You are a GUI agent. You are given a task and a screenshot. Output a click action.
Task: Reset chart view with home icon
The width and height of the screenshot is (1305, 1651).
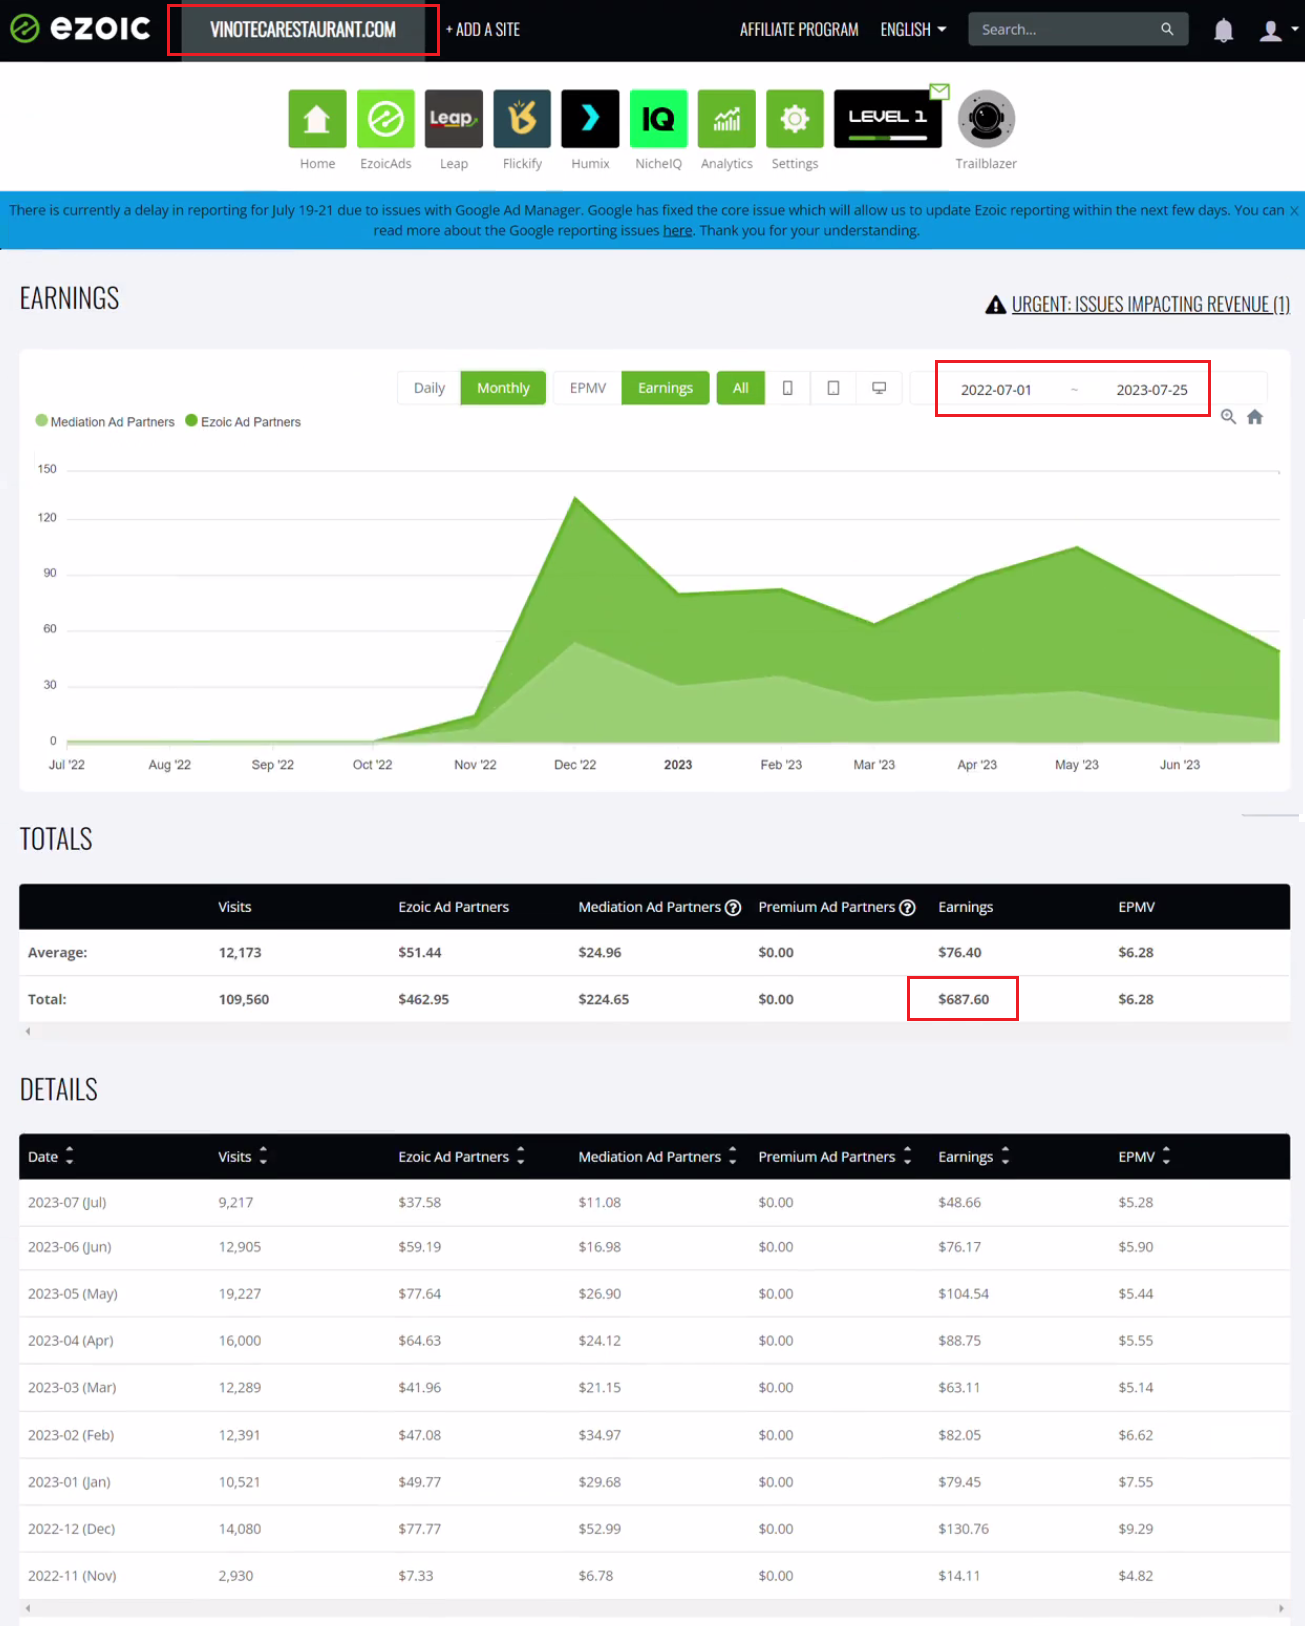1255,417
